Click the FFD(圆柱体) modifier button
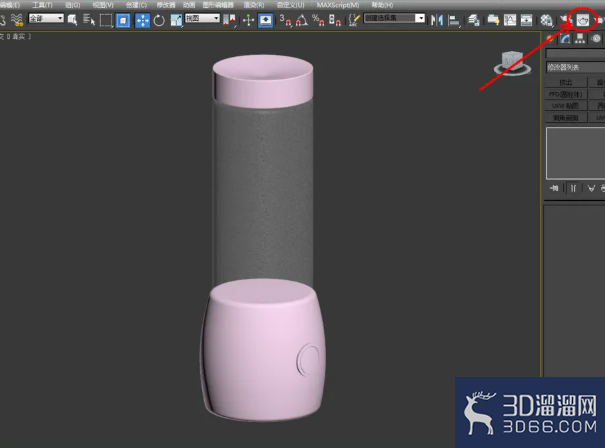This screenshot has width=605, height=448. (566, 94)
